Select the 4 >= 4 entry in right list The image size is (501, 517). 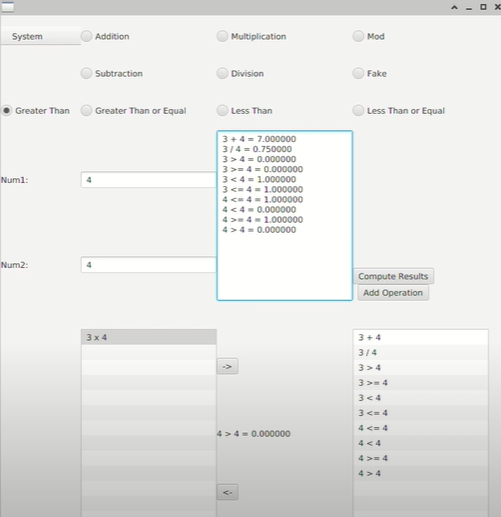pos(421,458)
